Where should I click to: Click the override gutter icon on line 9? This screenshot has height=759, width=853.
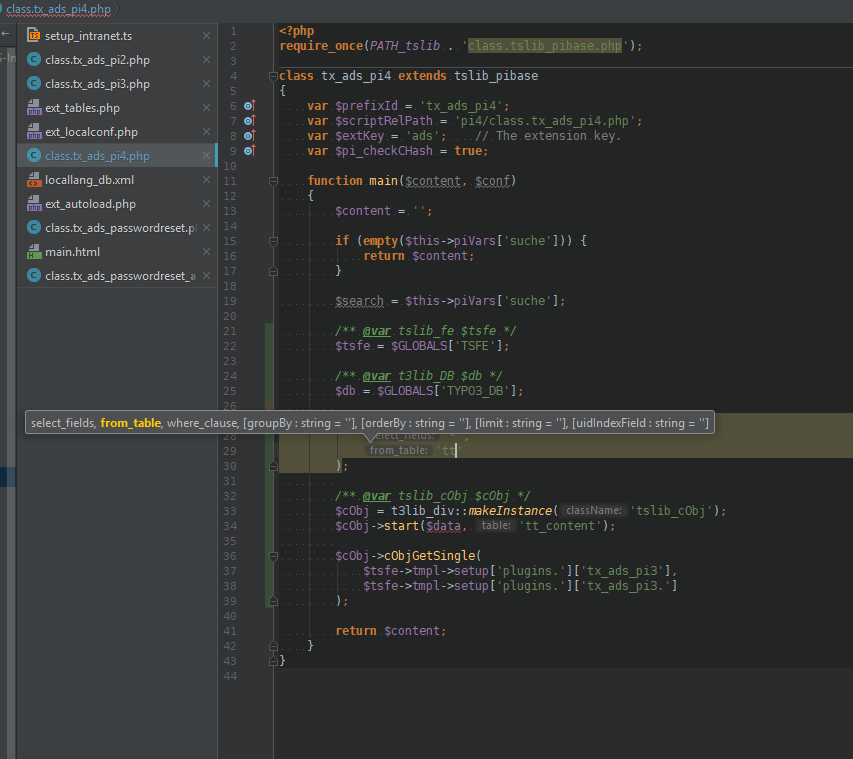point(250,151)
